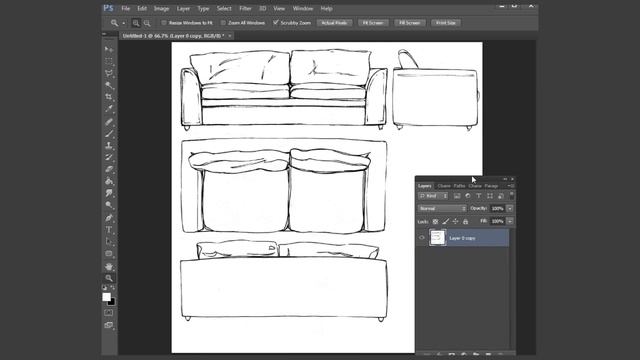Open the Select menu

click(224, 9)
